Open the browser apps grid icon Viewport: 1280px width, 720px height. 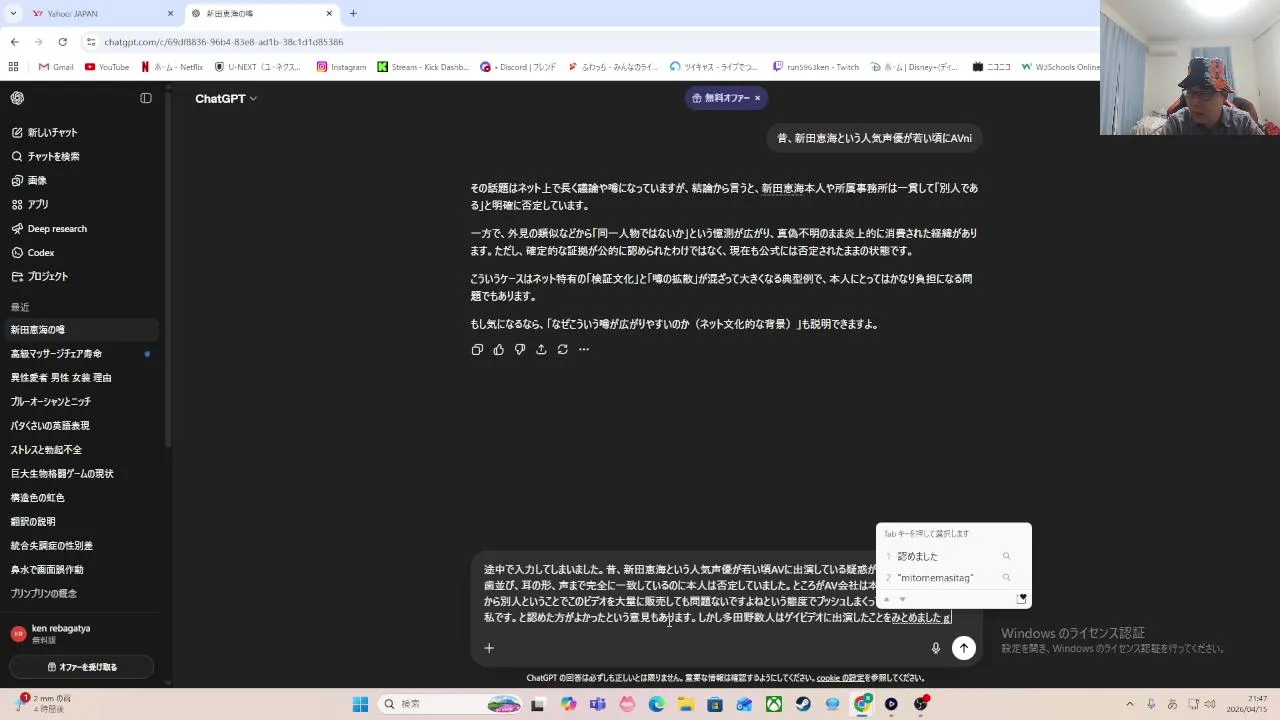(13, 67)
